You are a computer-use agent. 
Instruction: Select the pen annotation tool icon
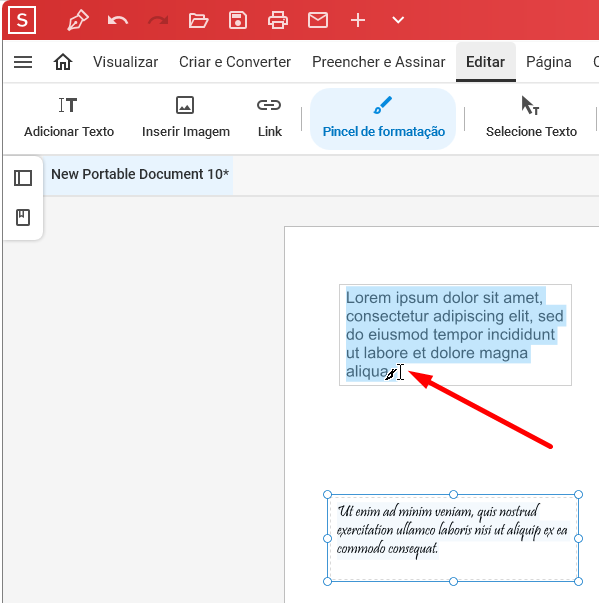click(x=78, y=20)
